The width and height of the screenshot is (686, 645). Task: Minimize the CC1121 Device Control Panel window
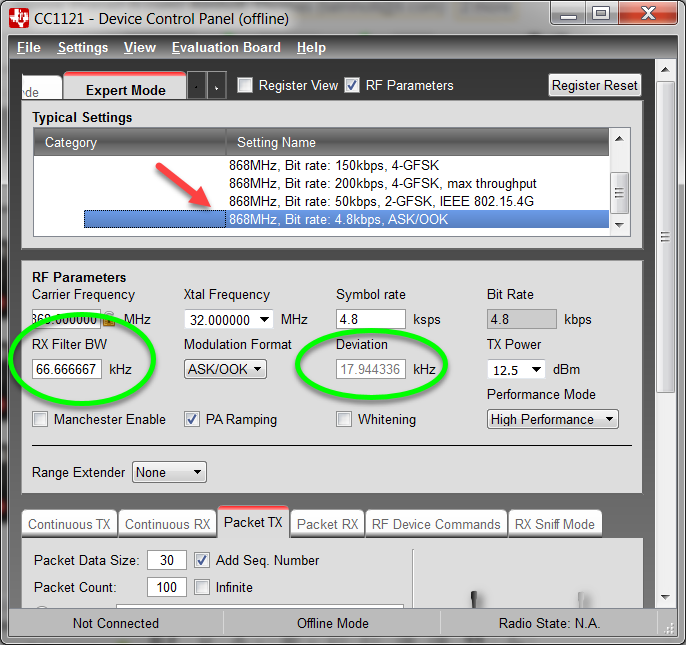pos(568,14)
